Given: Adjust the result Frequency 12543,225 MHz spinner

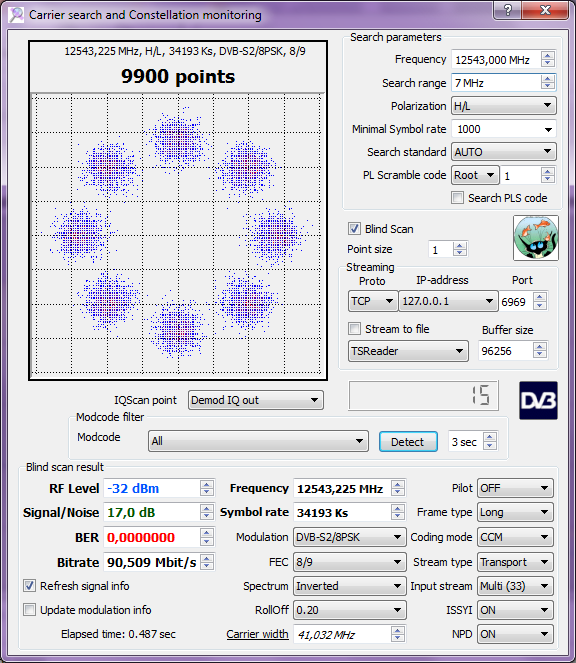Looking at the screenshot, I should tap(398, 488).
